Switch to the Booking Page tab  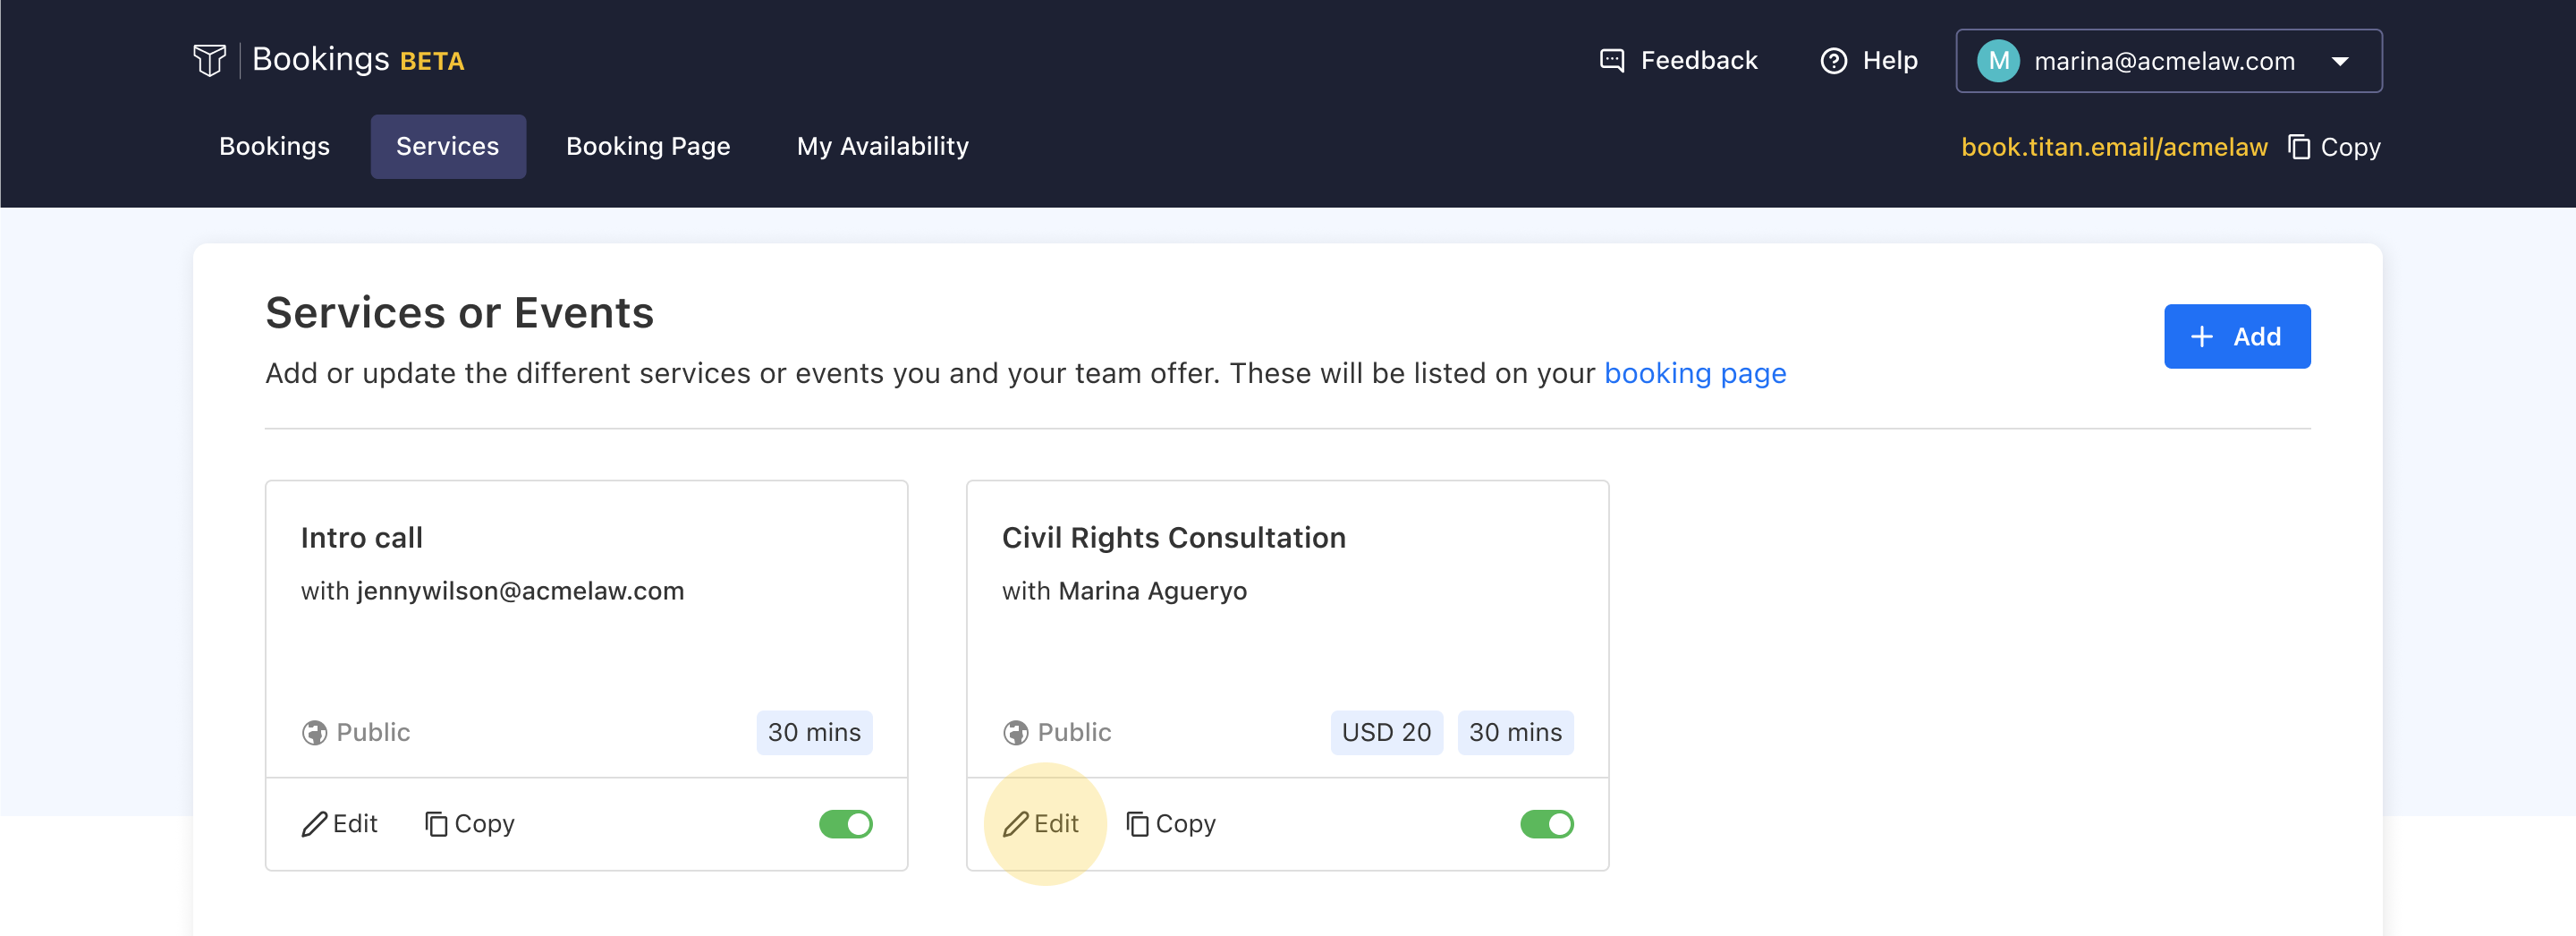tap(648, 147)
